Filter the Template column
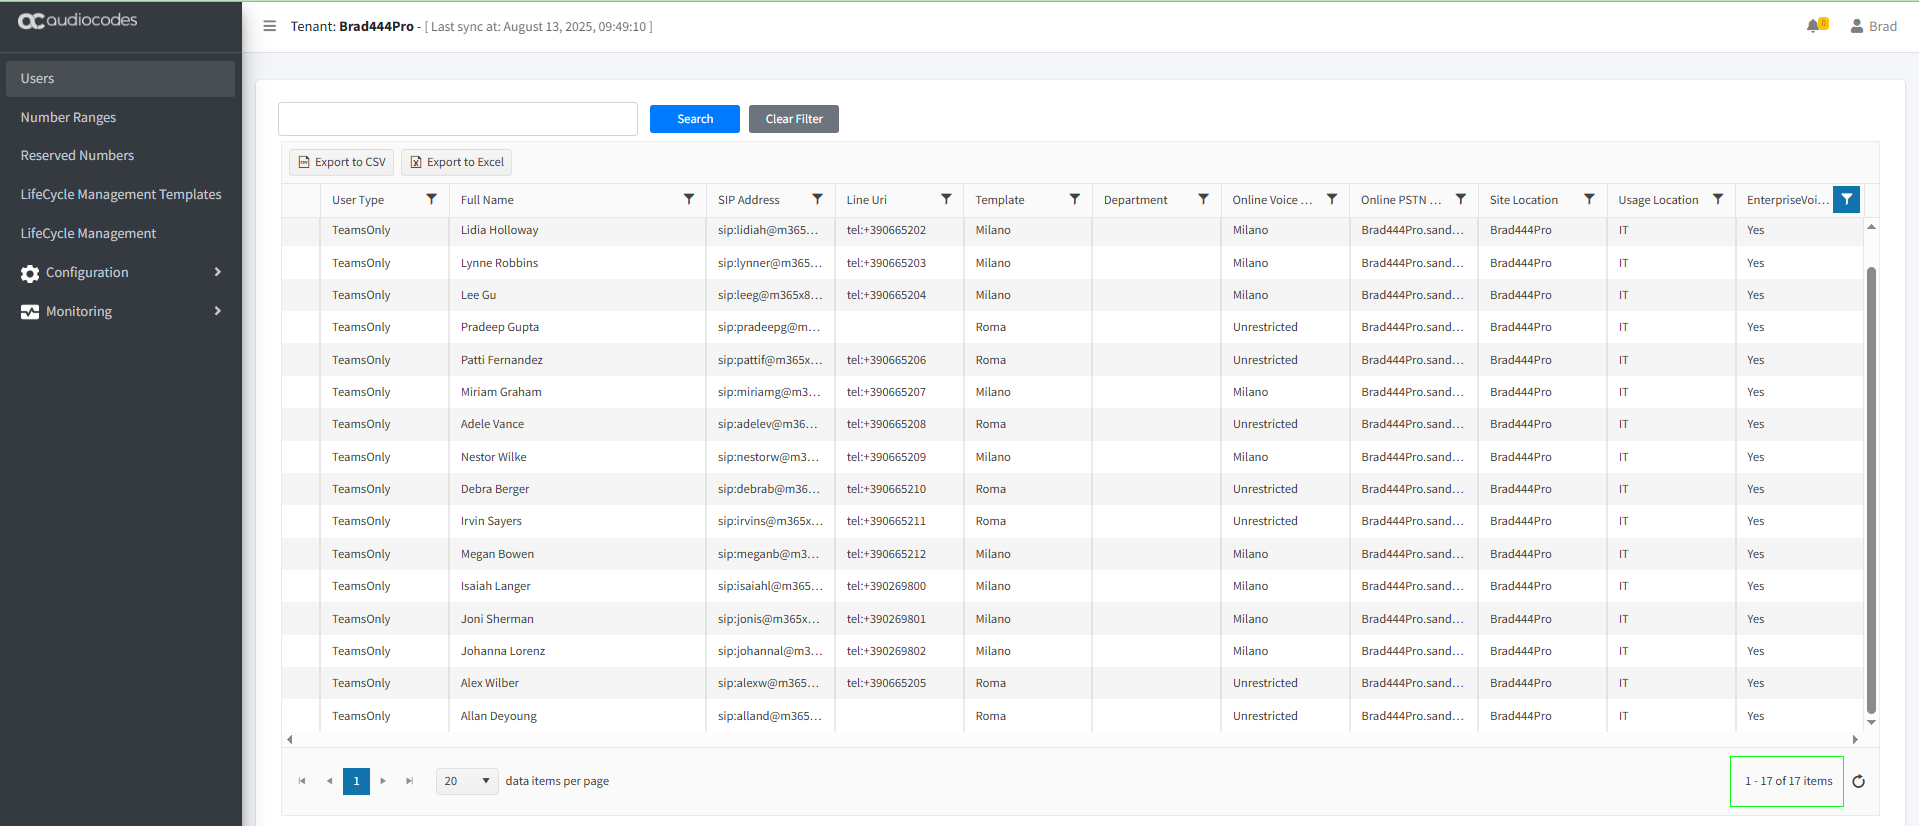 (1074, 200)
